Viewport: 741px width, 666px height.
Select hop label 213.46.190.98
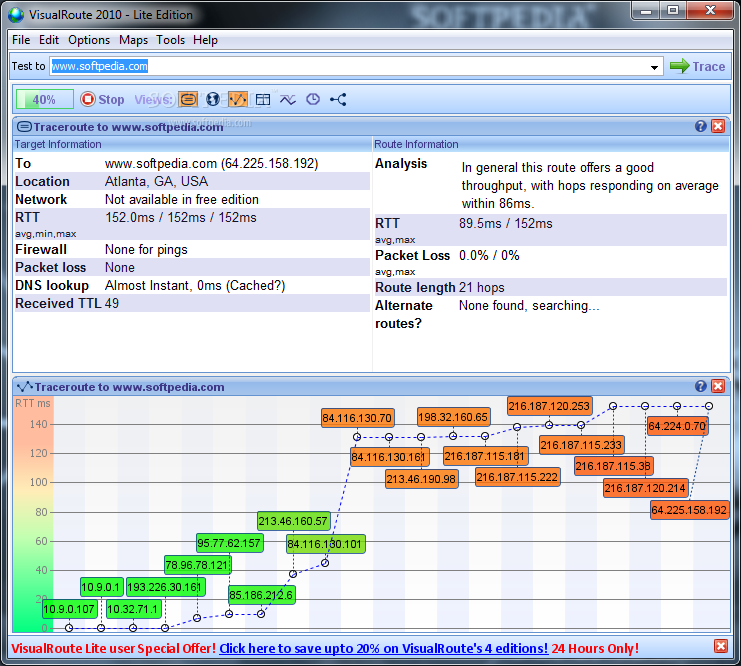[x=421, y=479]
